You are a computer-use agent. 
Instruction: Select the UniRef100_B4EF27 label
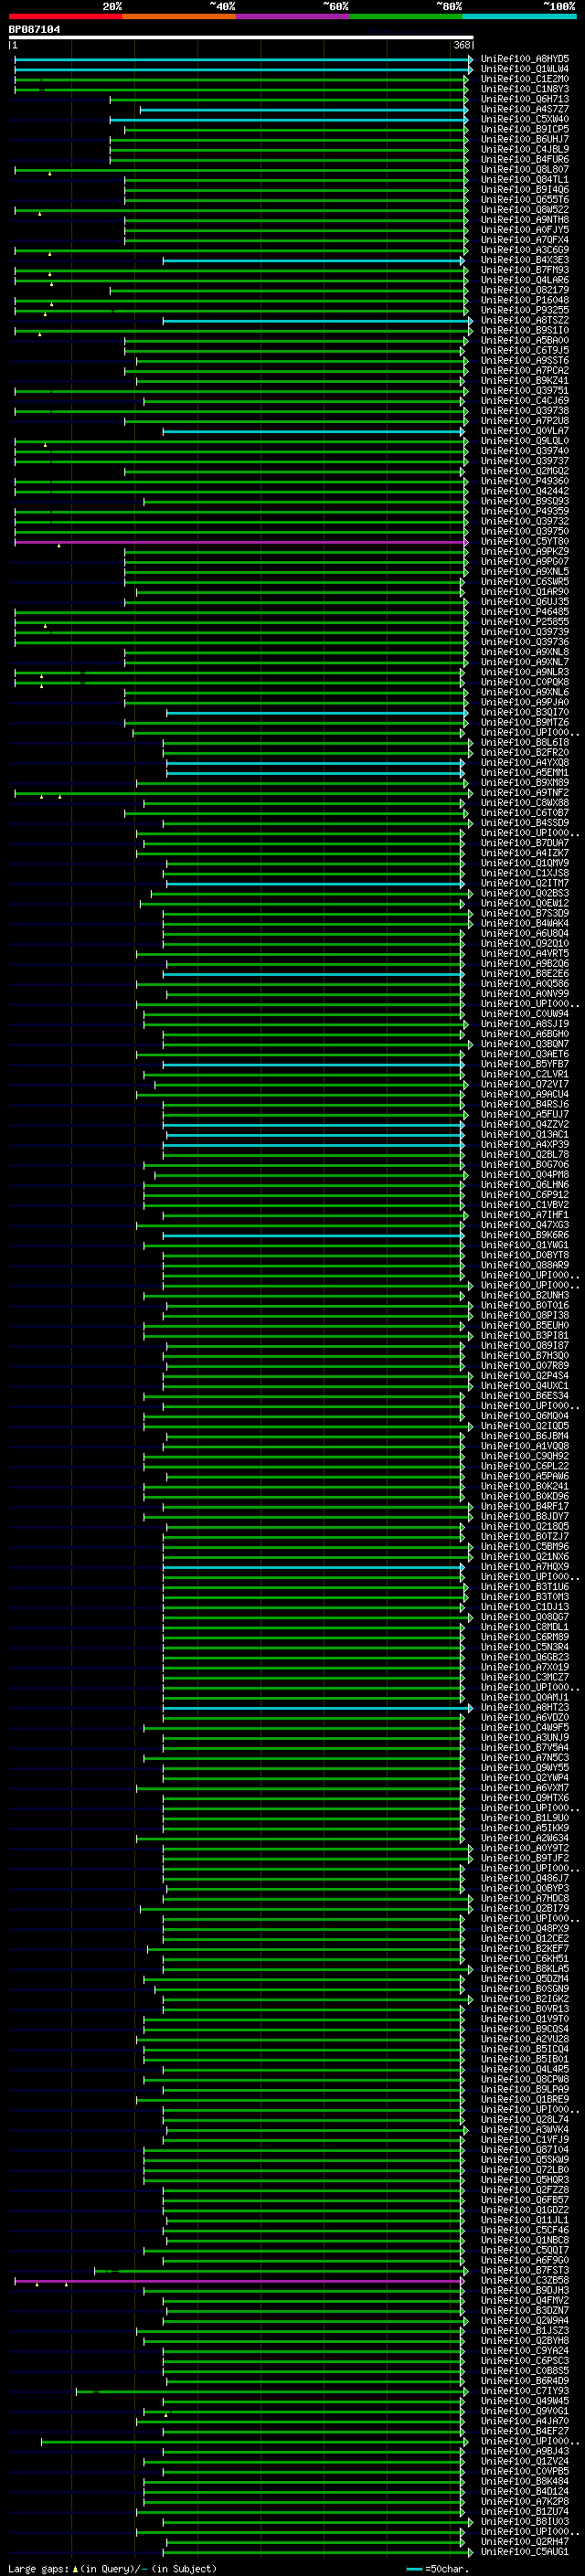tap(525, 2431)
